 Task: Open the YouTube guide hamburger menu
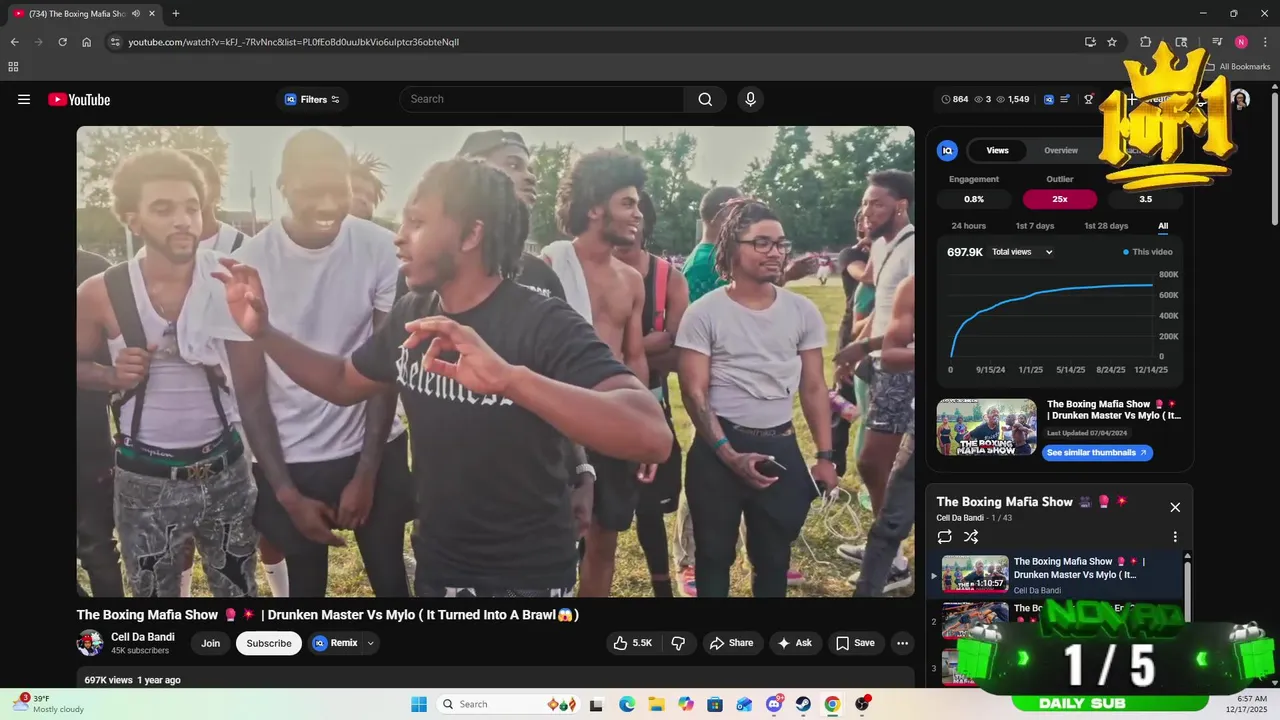[x=24, y=99]
